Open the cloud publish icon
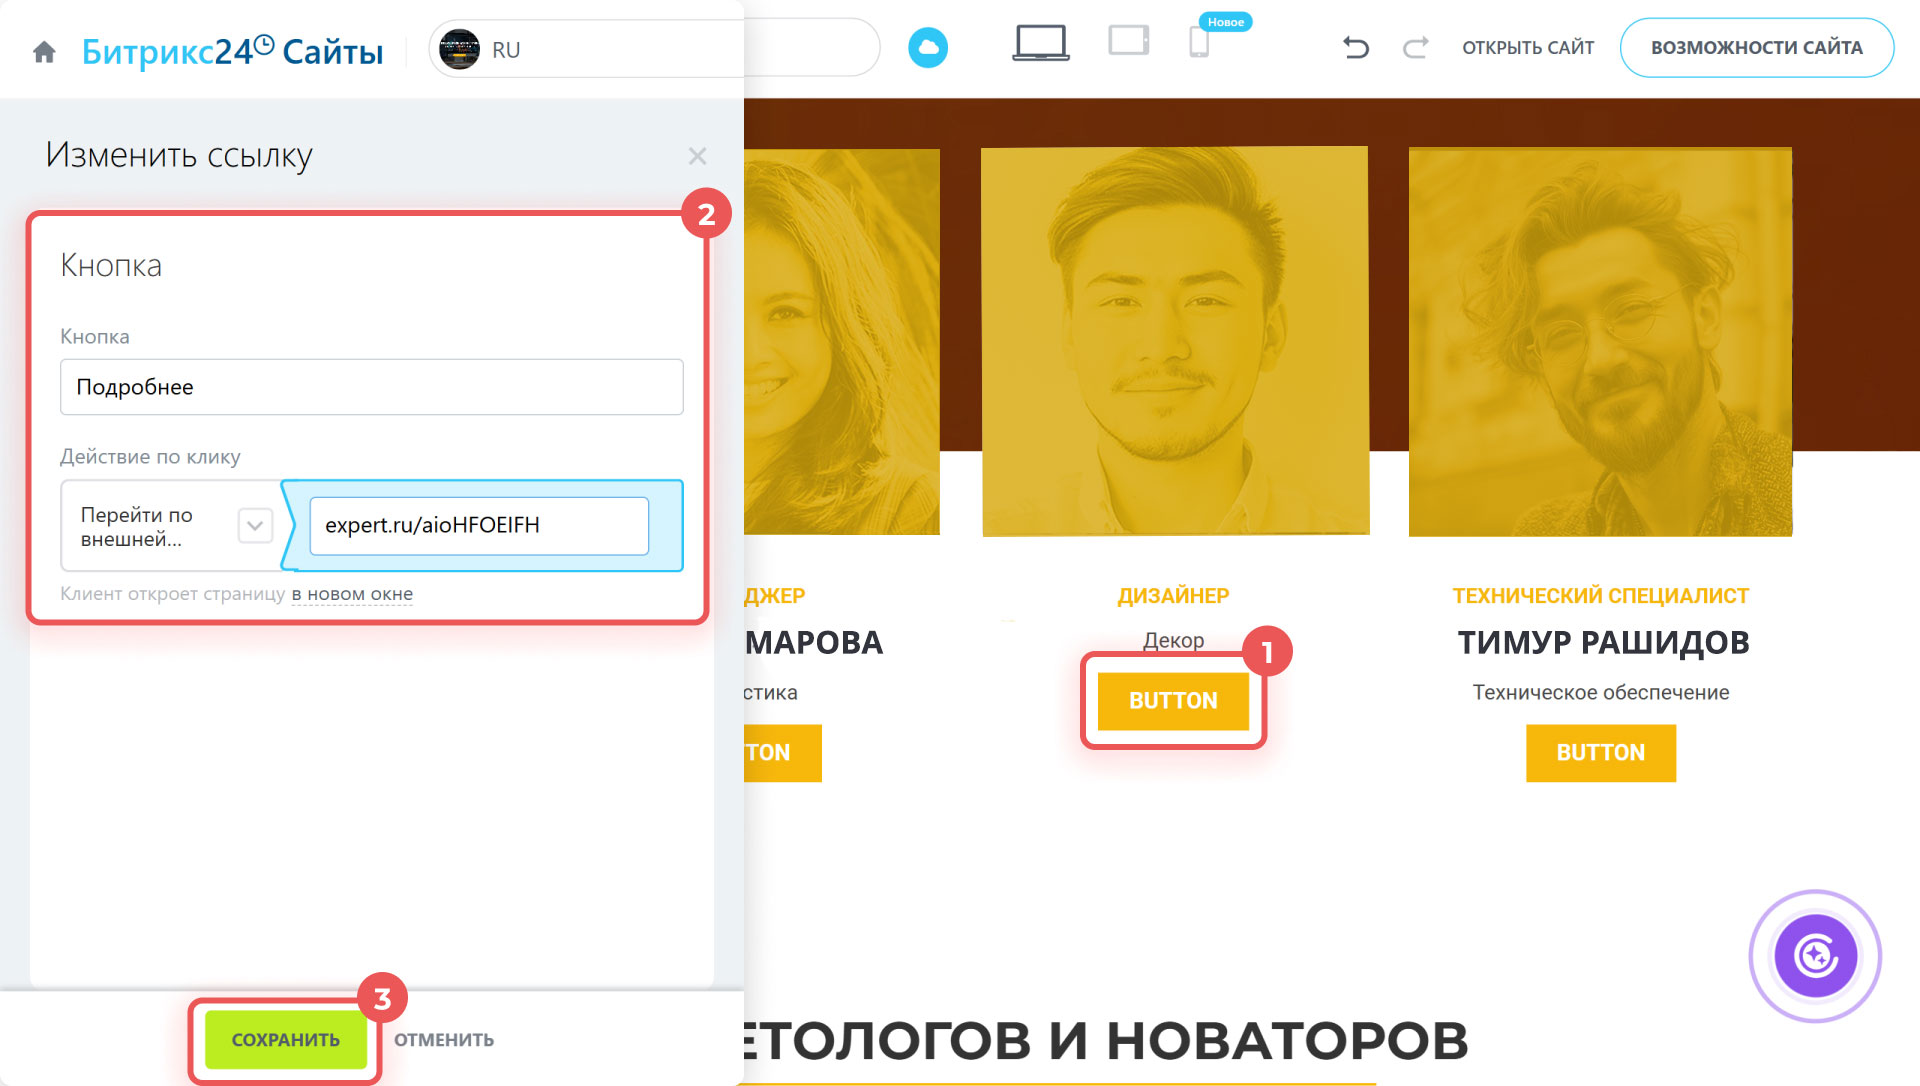 click(929, 47)
